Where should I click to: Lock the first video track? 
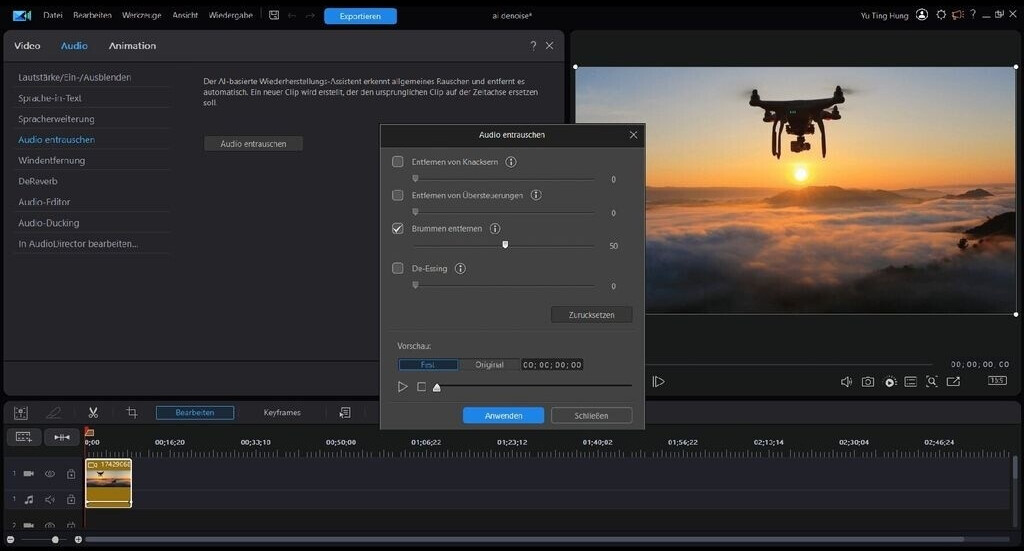click(71, 474)
